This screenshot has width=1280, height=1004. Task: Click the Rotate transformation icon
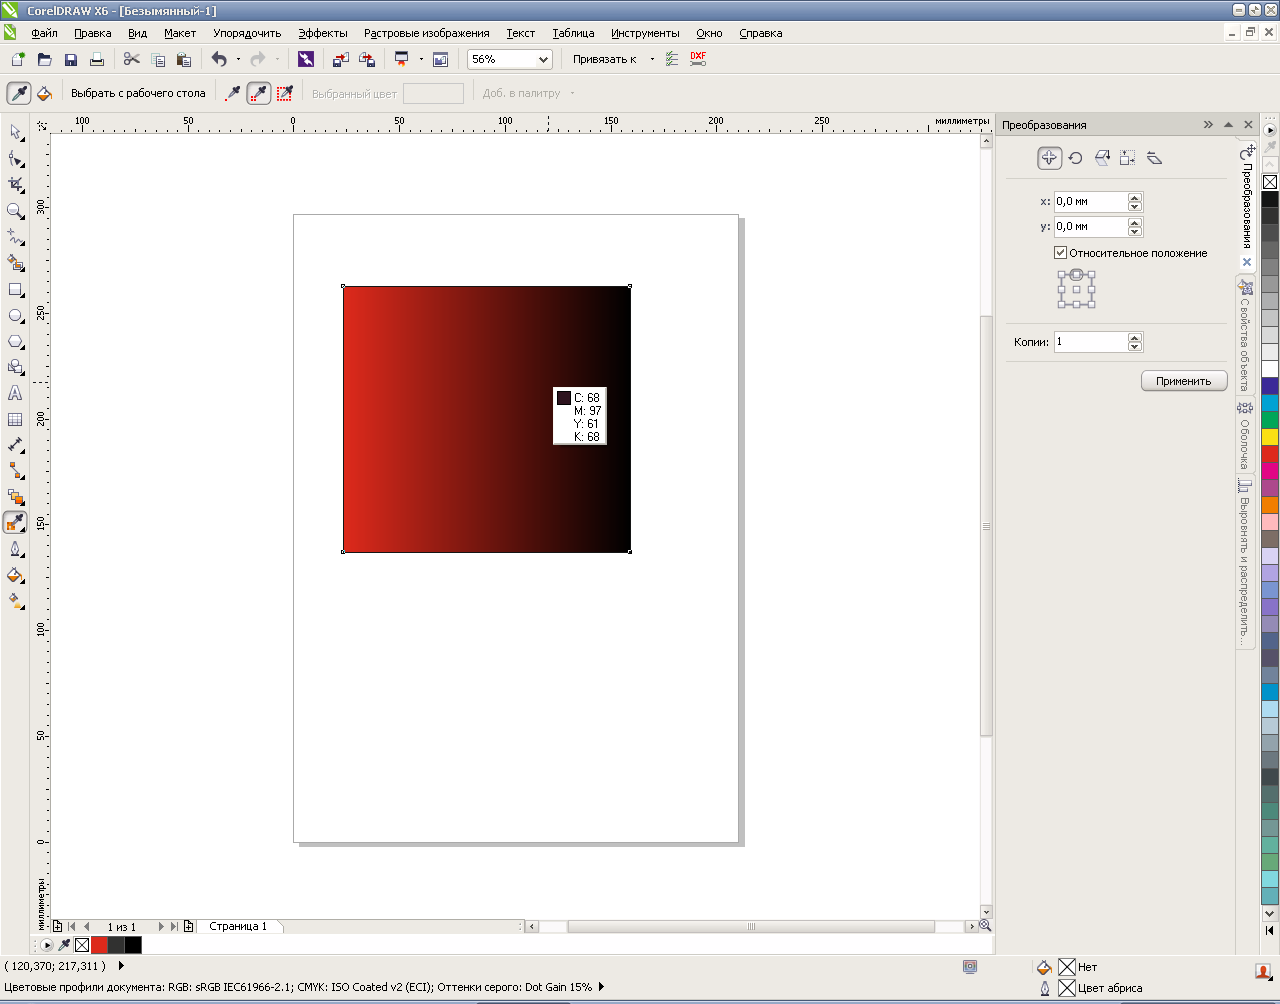1075,158
